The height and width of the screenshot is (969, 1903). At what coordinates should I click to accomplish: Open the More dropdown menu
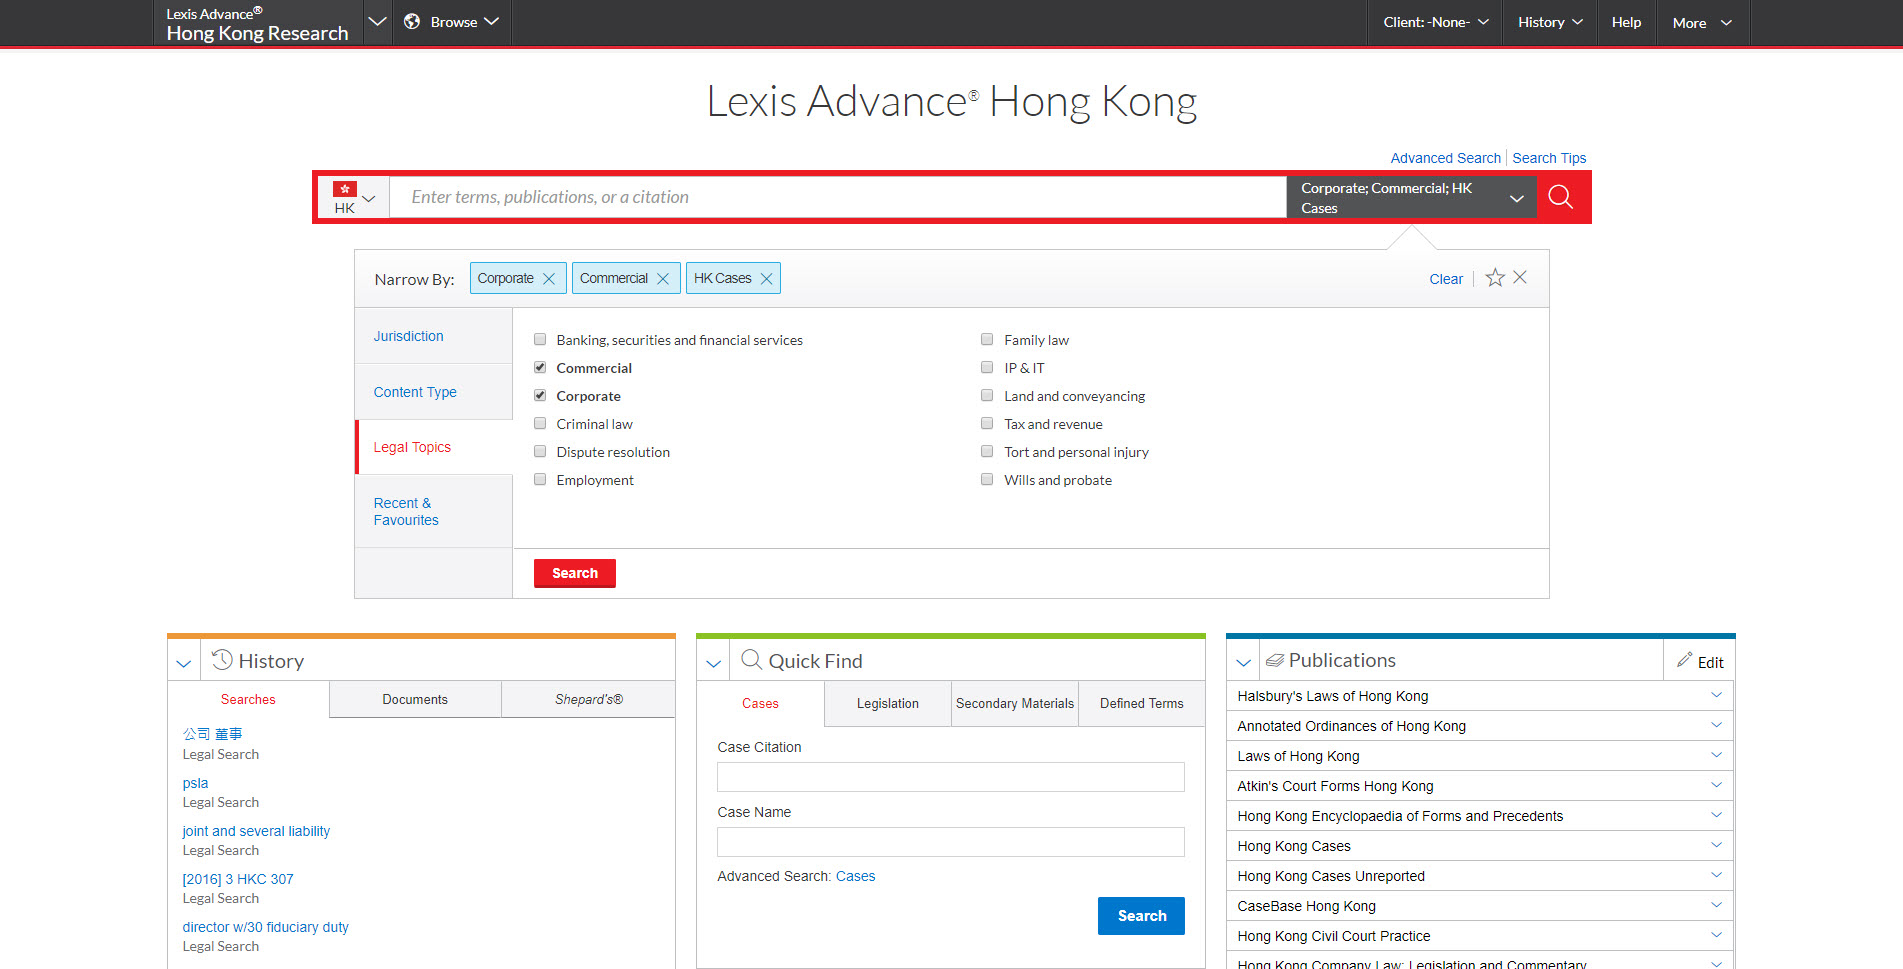tap(1702, 22)
